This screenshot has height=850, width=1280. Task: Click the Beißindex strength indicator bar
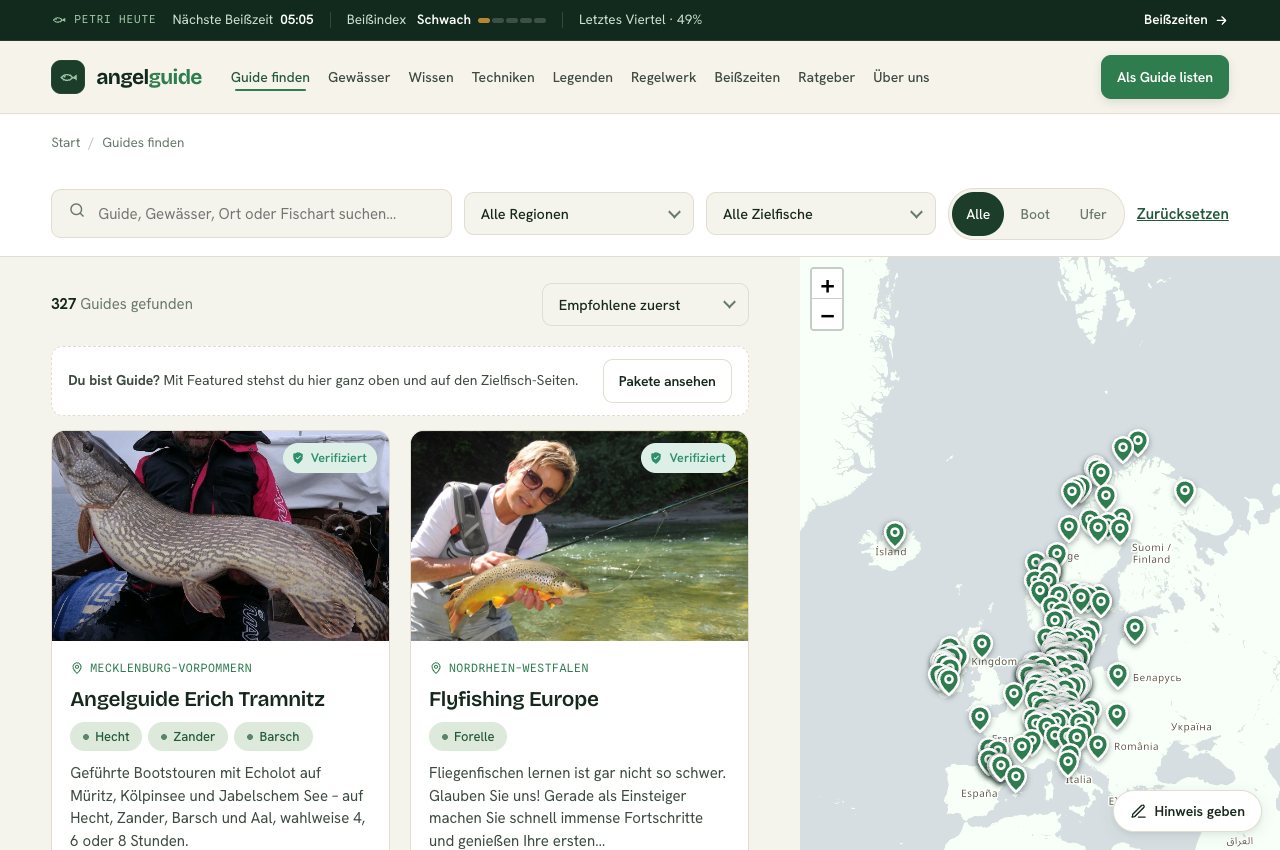(512, 20)
